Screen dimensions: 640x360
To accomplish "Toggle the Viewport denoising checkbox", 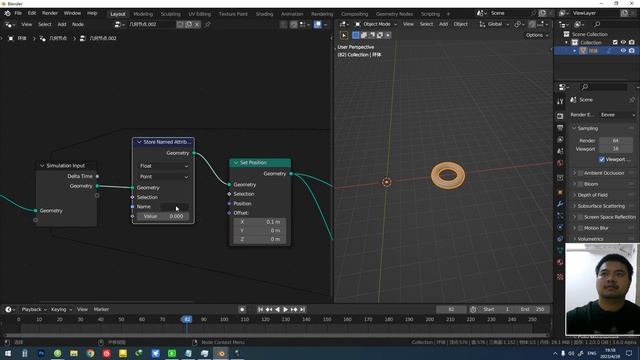I will (602, 159).
